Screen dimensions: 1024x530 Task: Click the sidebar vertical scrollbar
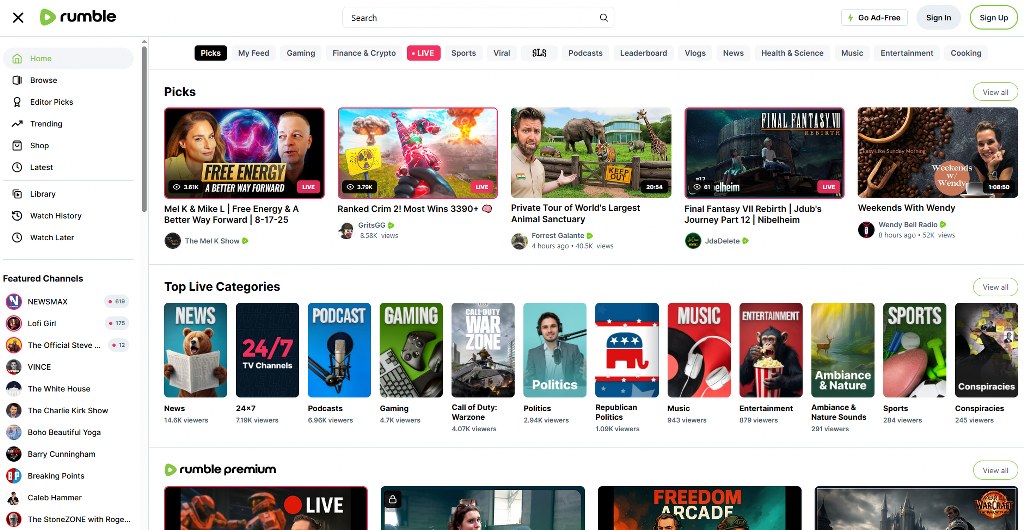pos(144,127)
